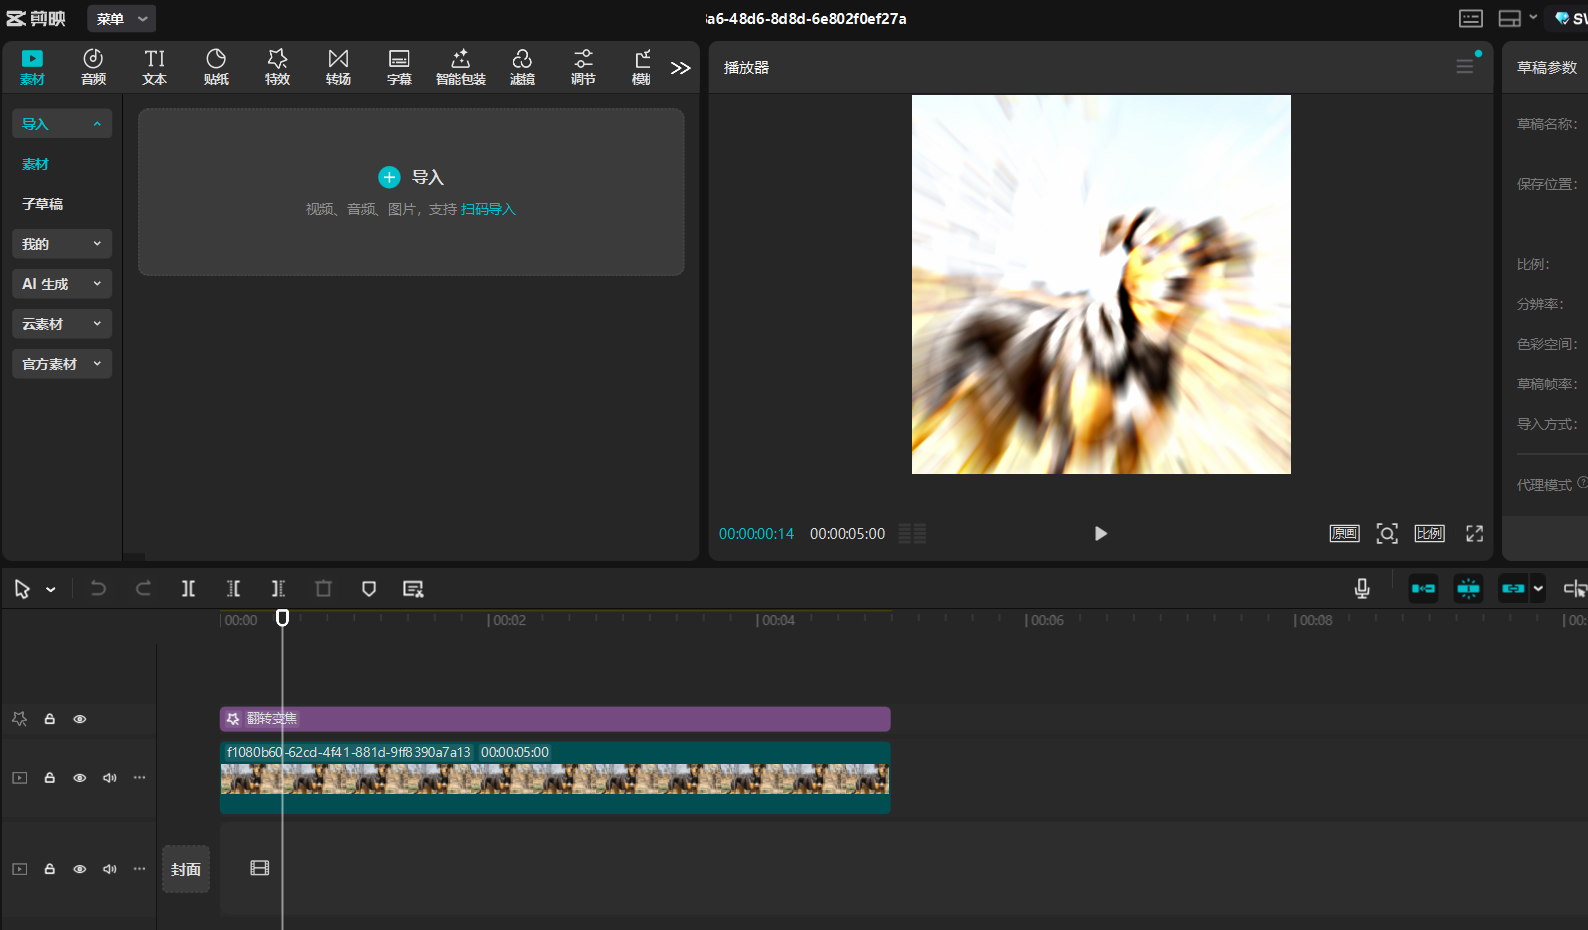The image size is (1588, 930).
Task: Lock the main video track
Action: click(x=49, y=778)
